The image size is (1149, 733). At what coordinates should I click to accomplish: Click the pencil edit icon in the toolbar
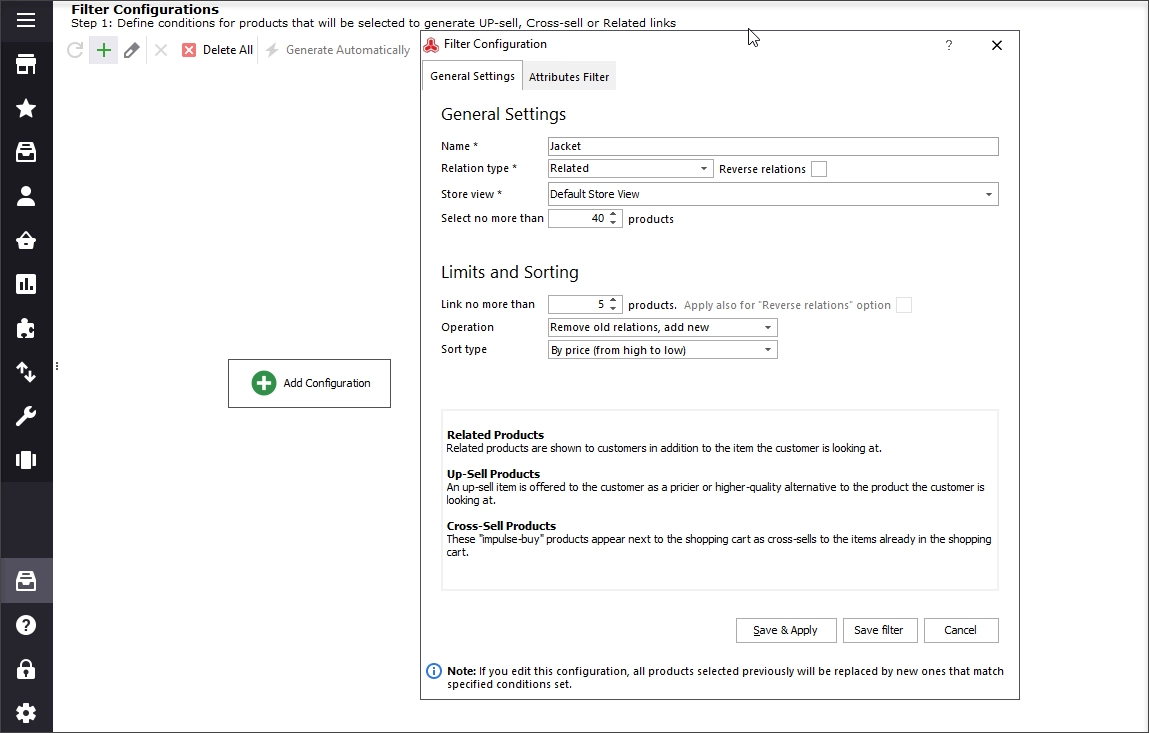click(x=132, y=50)
